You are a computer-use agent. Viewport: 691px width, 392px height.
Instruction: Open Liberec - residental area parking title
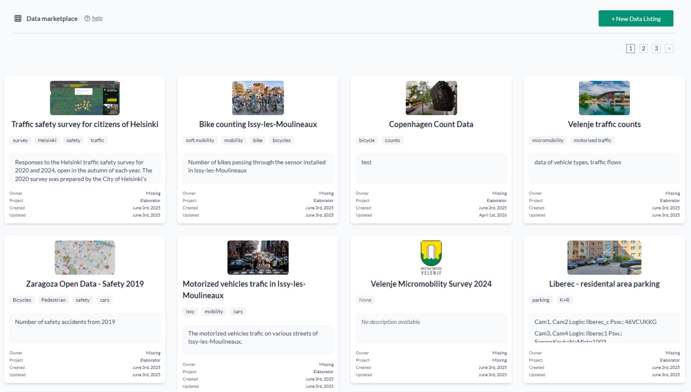[604, 284]
